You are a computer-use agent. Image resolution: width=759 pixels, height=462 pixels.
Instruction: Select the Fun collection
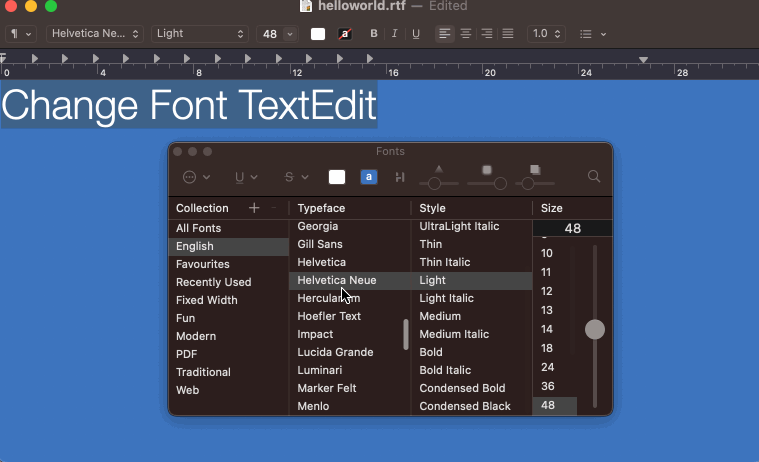[228, 318]
